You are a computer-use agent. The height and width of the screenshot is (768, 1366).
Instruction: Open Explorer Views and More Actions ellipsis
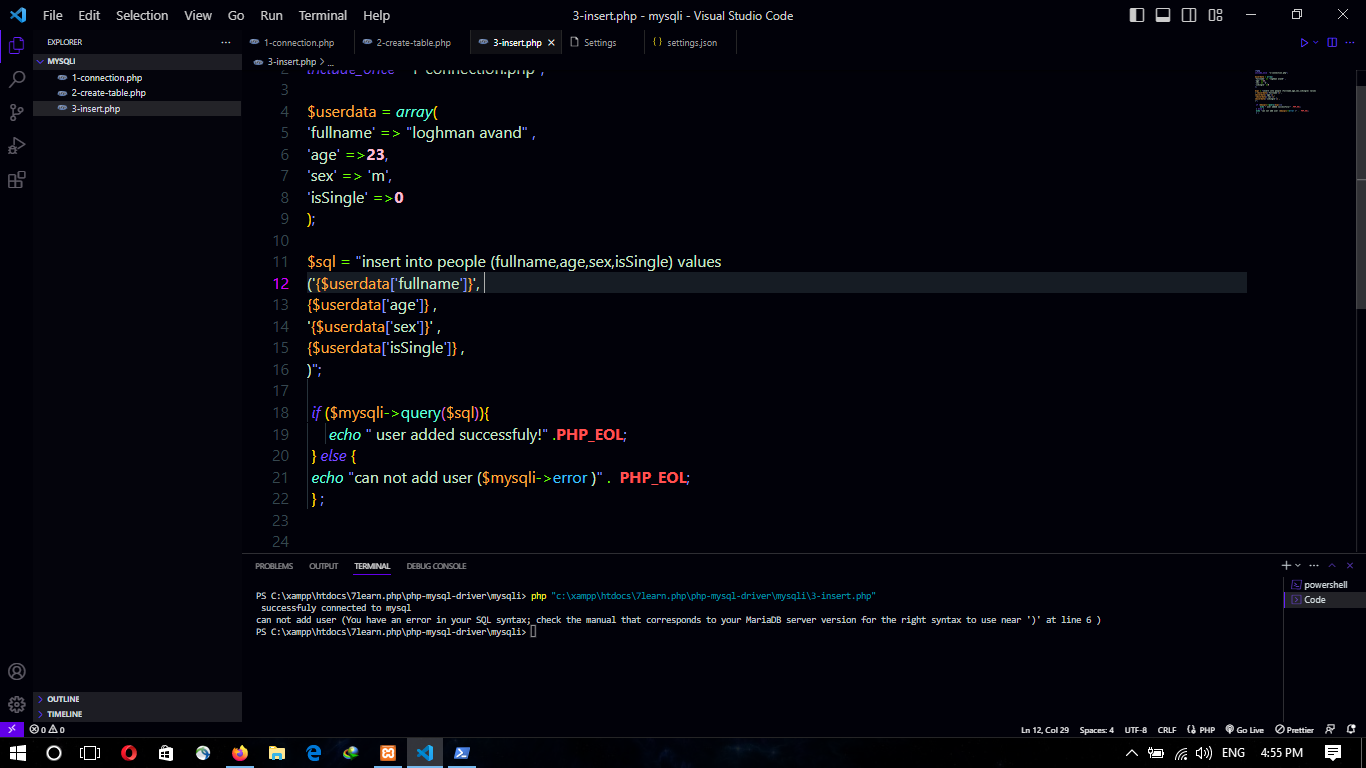[x=226, y=43]
